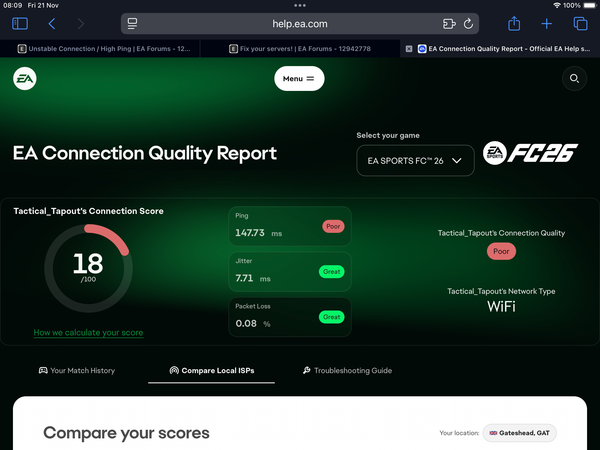This screenshot has width=600, height=450.
Task: Tap the help.ea.com address field
Action: click(x=299, y=23)
